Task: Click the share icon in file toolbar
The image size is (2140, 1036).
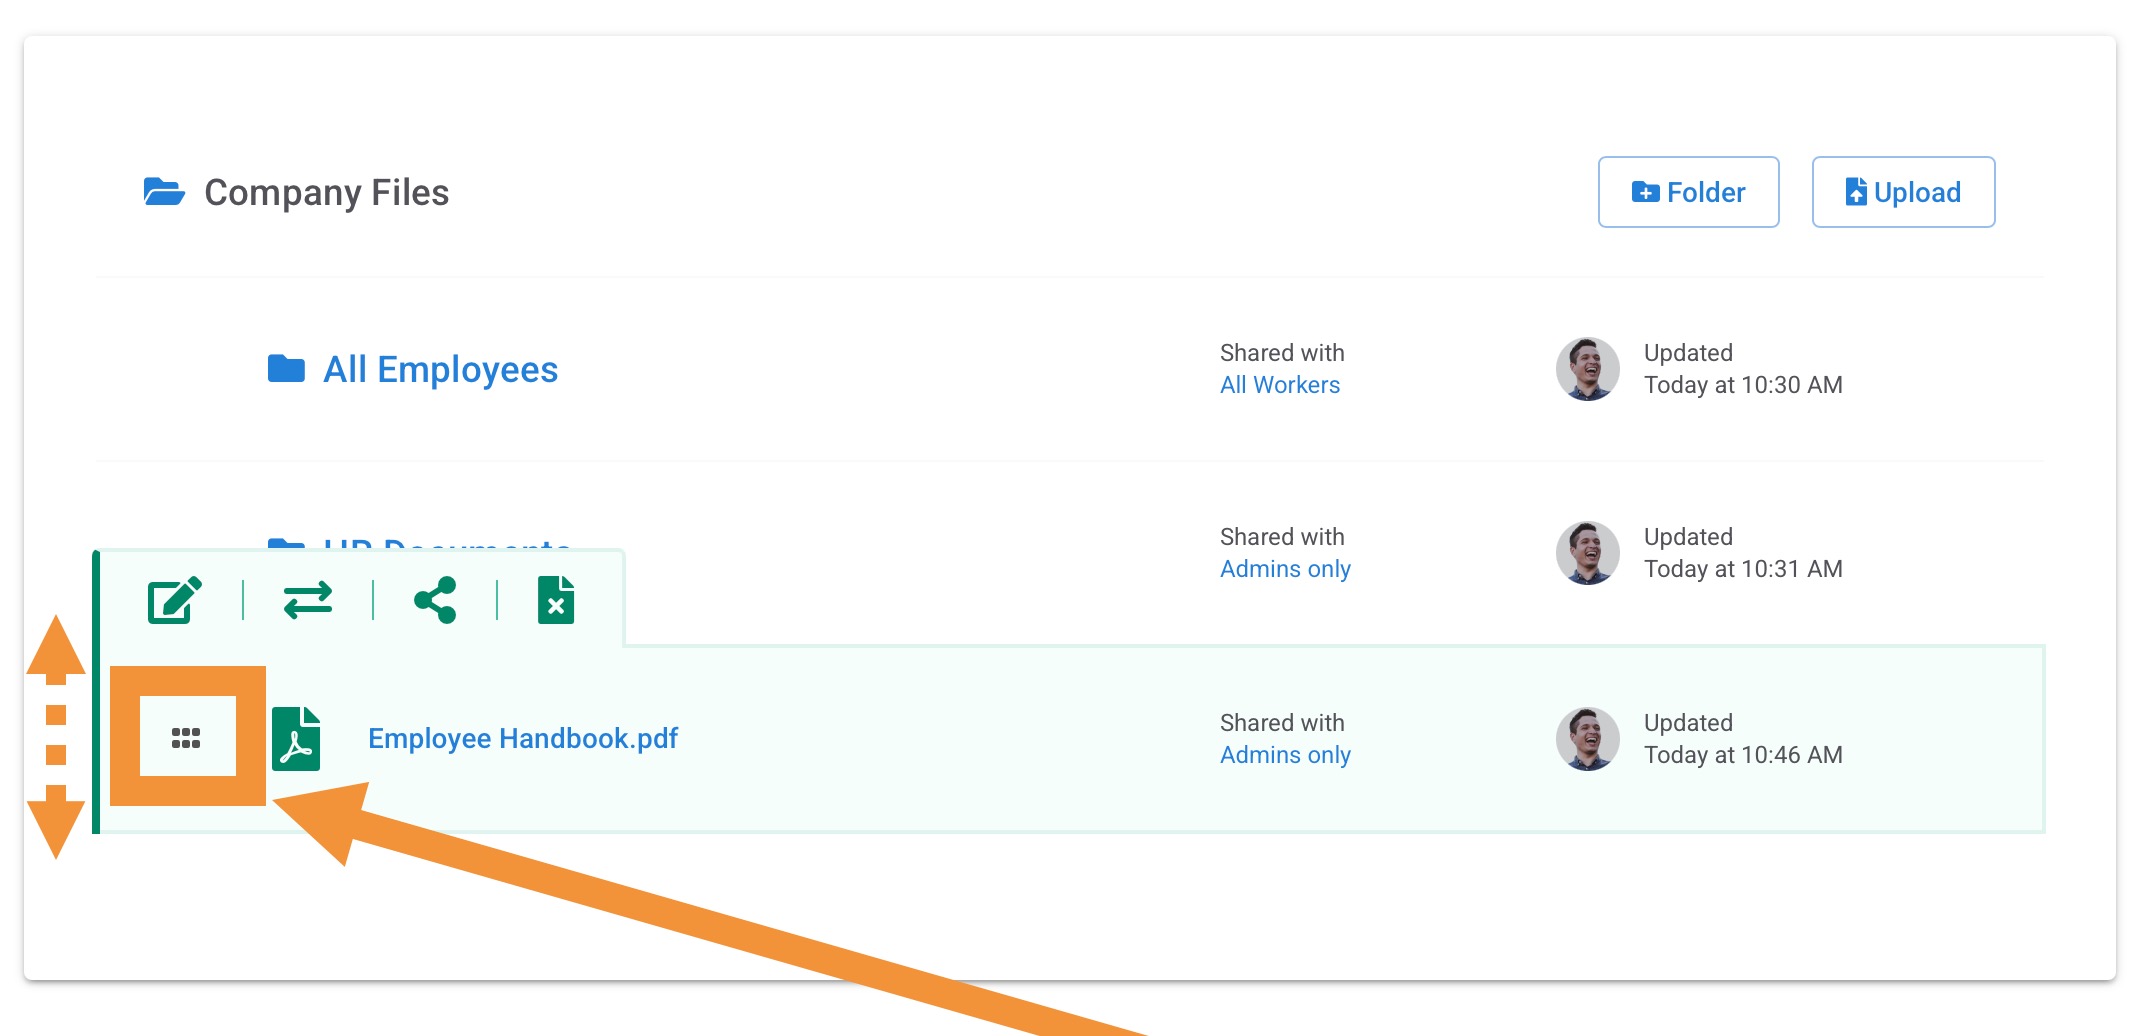Action: (x=435, y=600)
